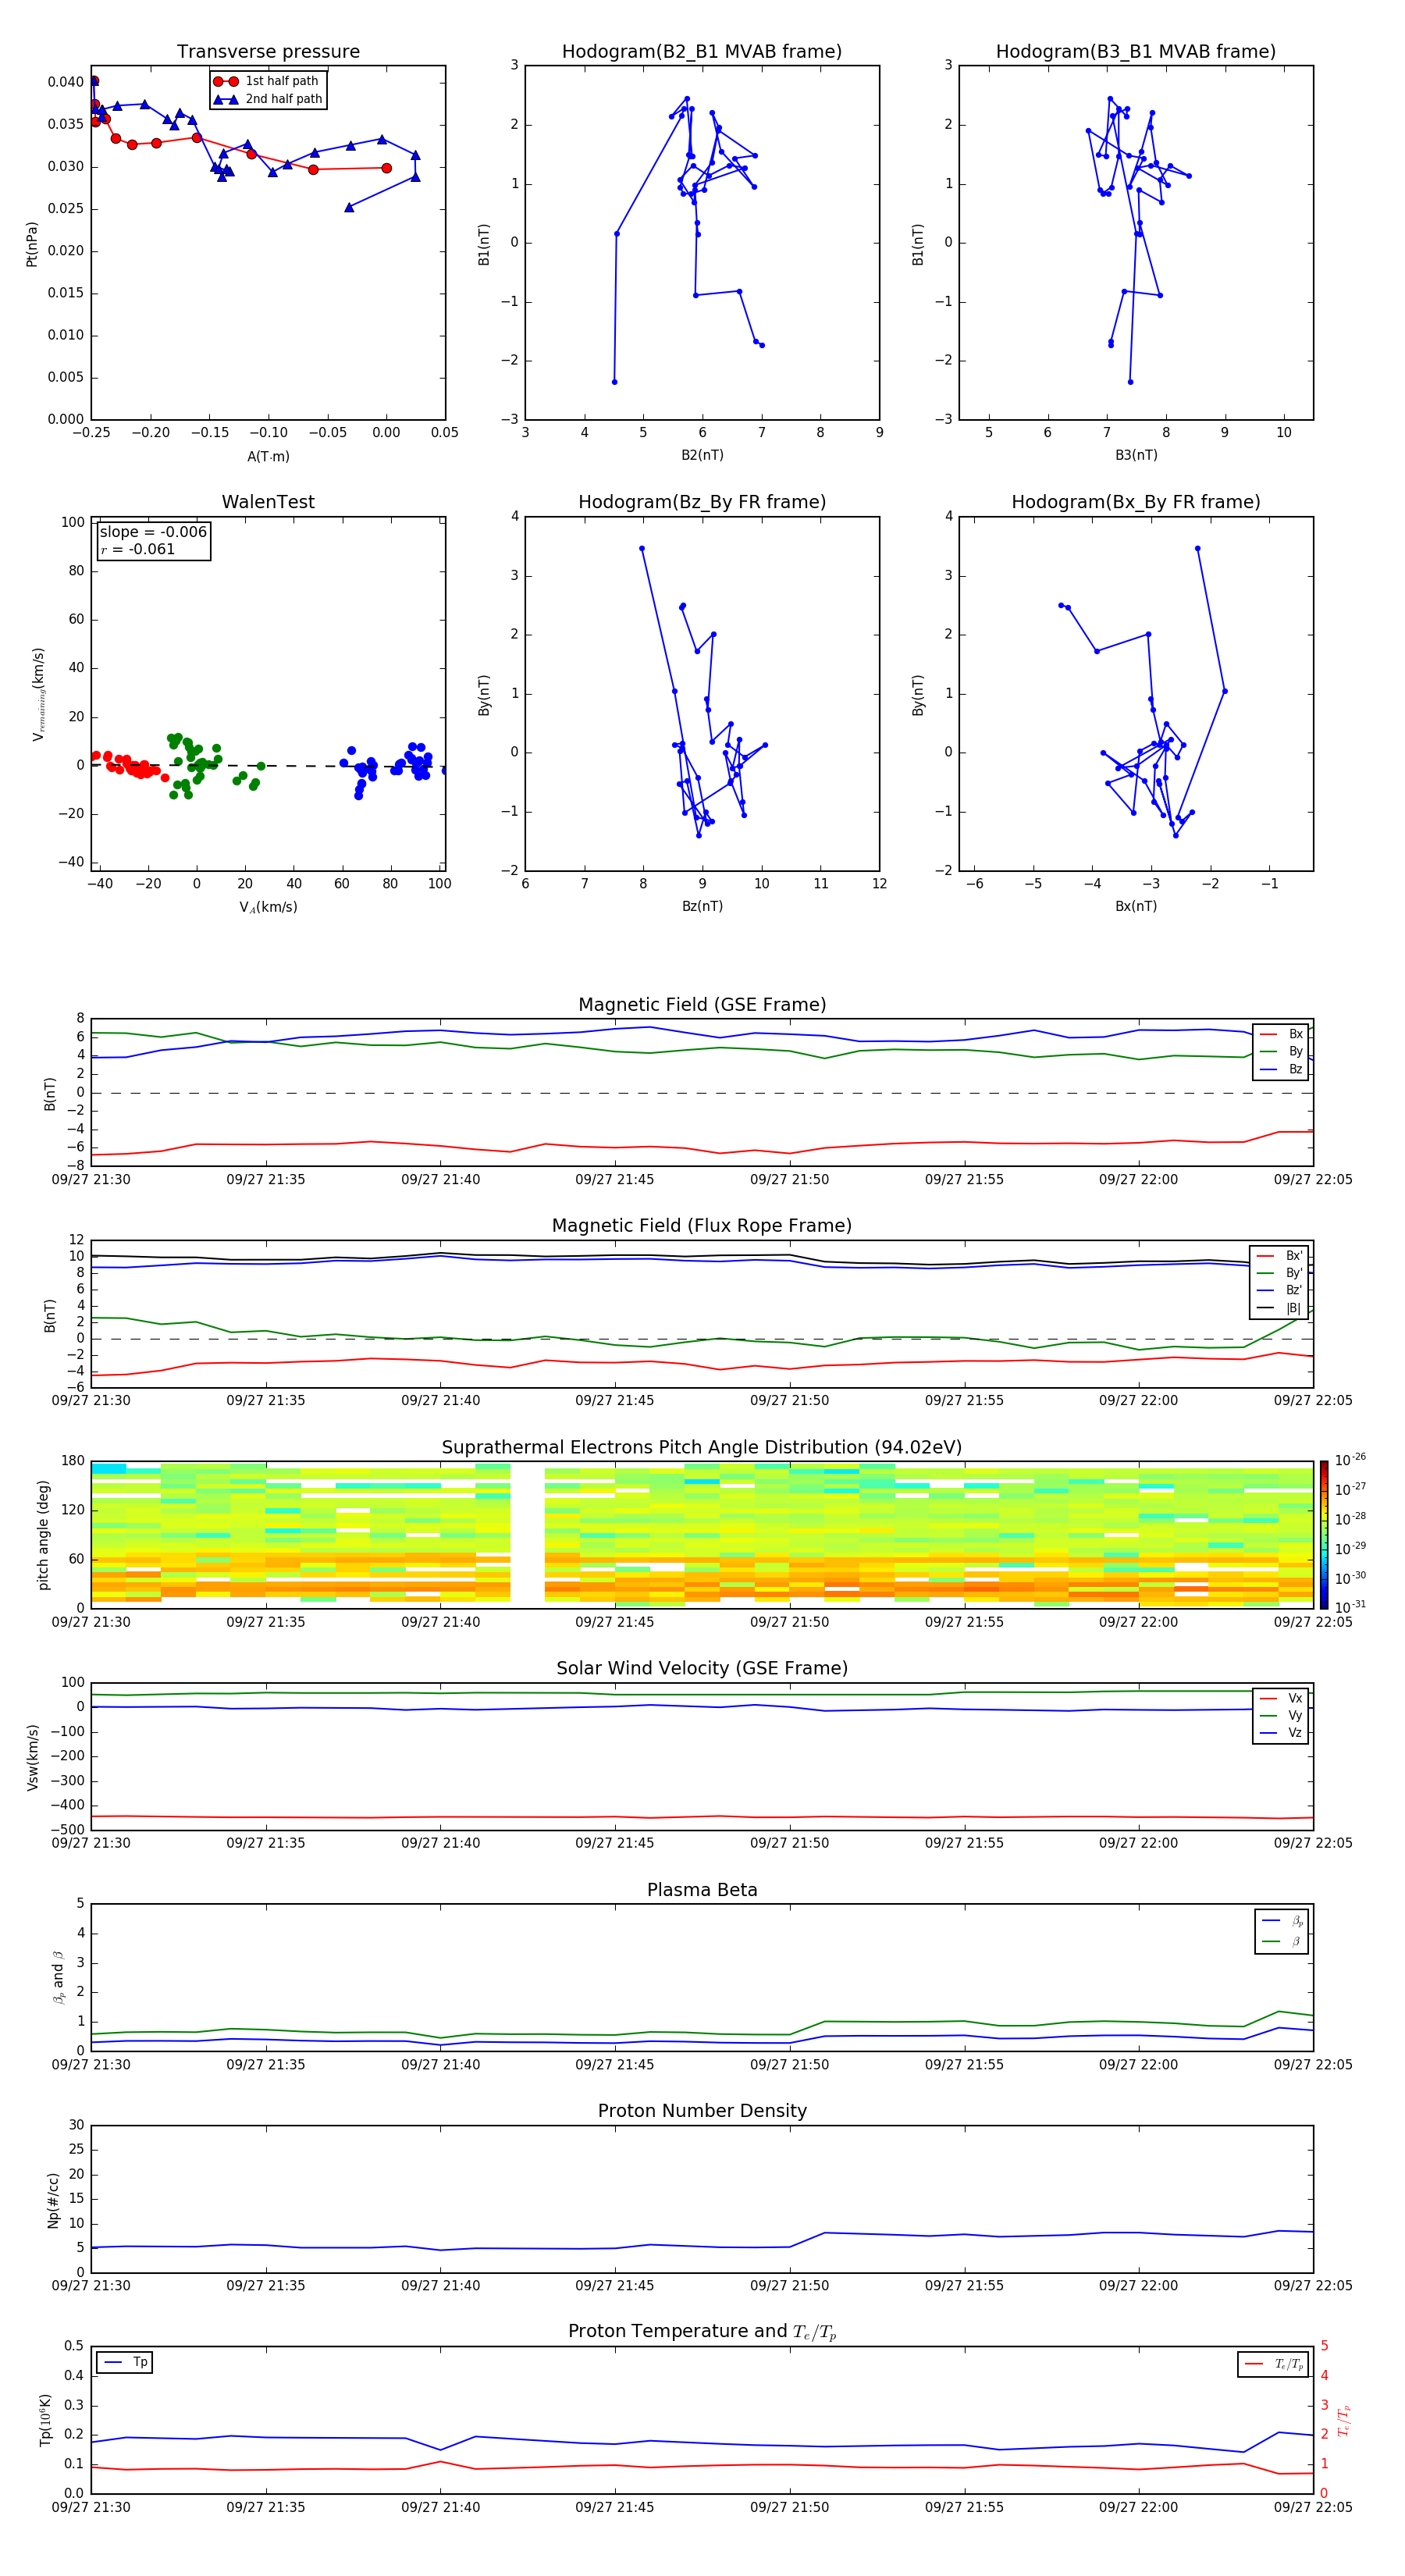
Task: Select the "slope = -0.006" annotation
Action: 153,532
